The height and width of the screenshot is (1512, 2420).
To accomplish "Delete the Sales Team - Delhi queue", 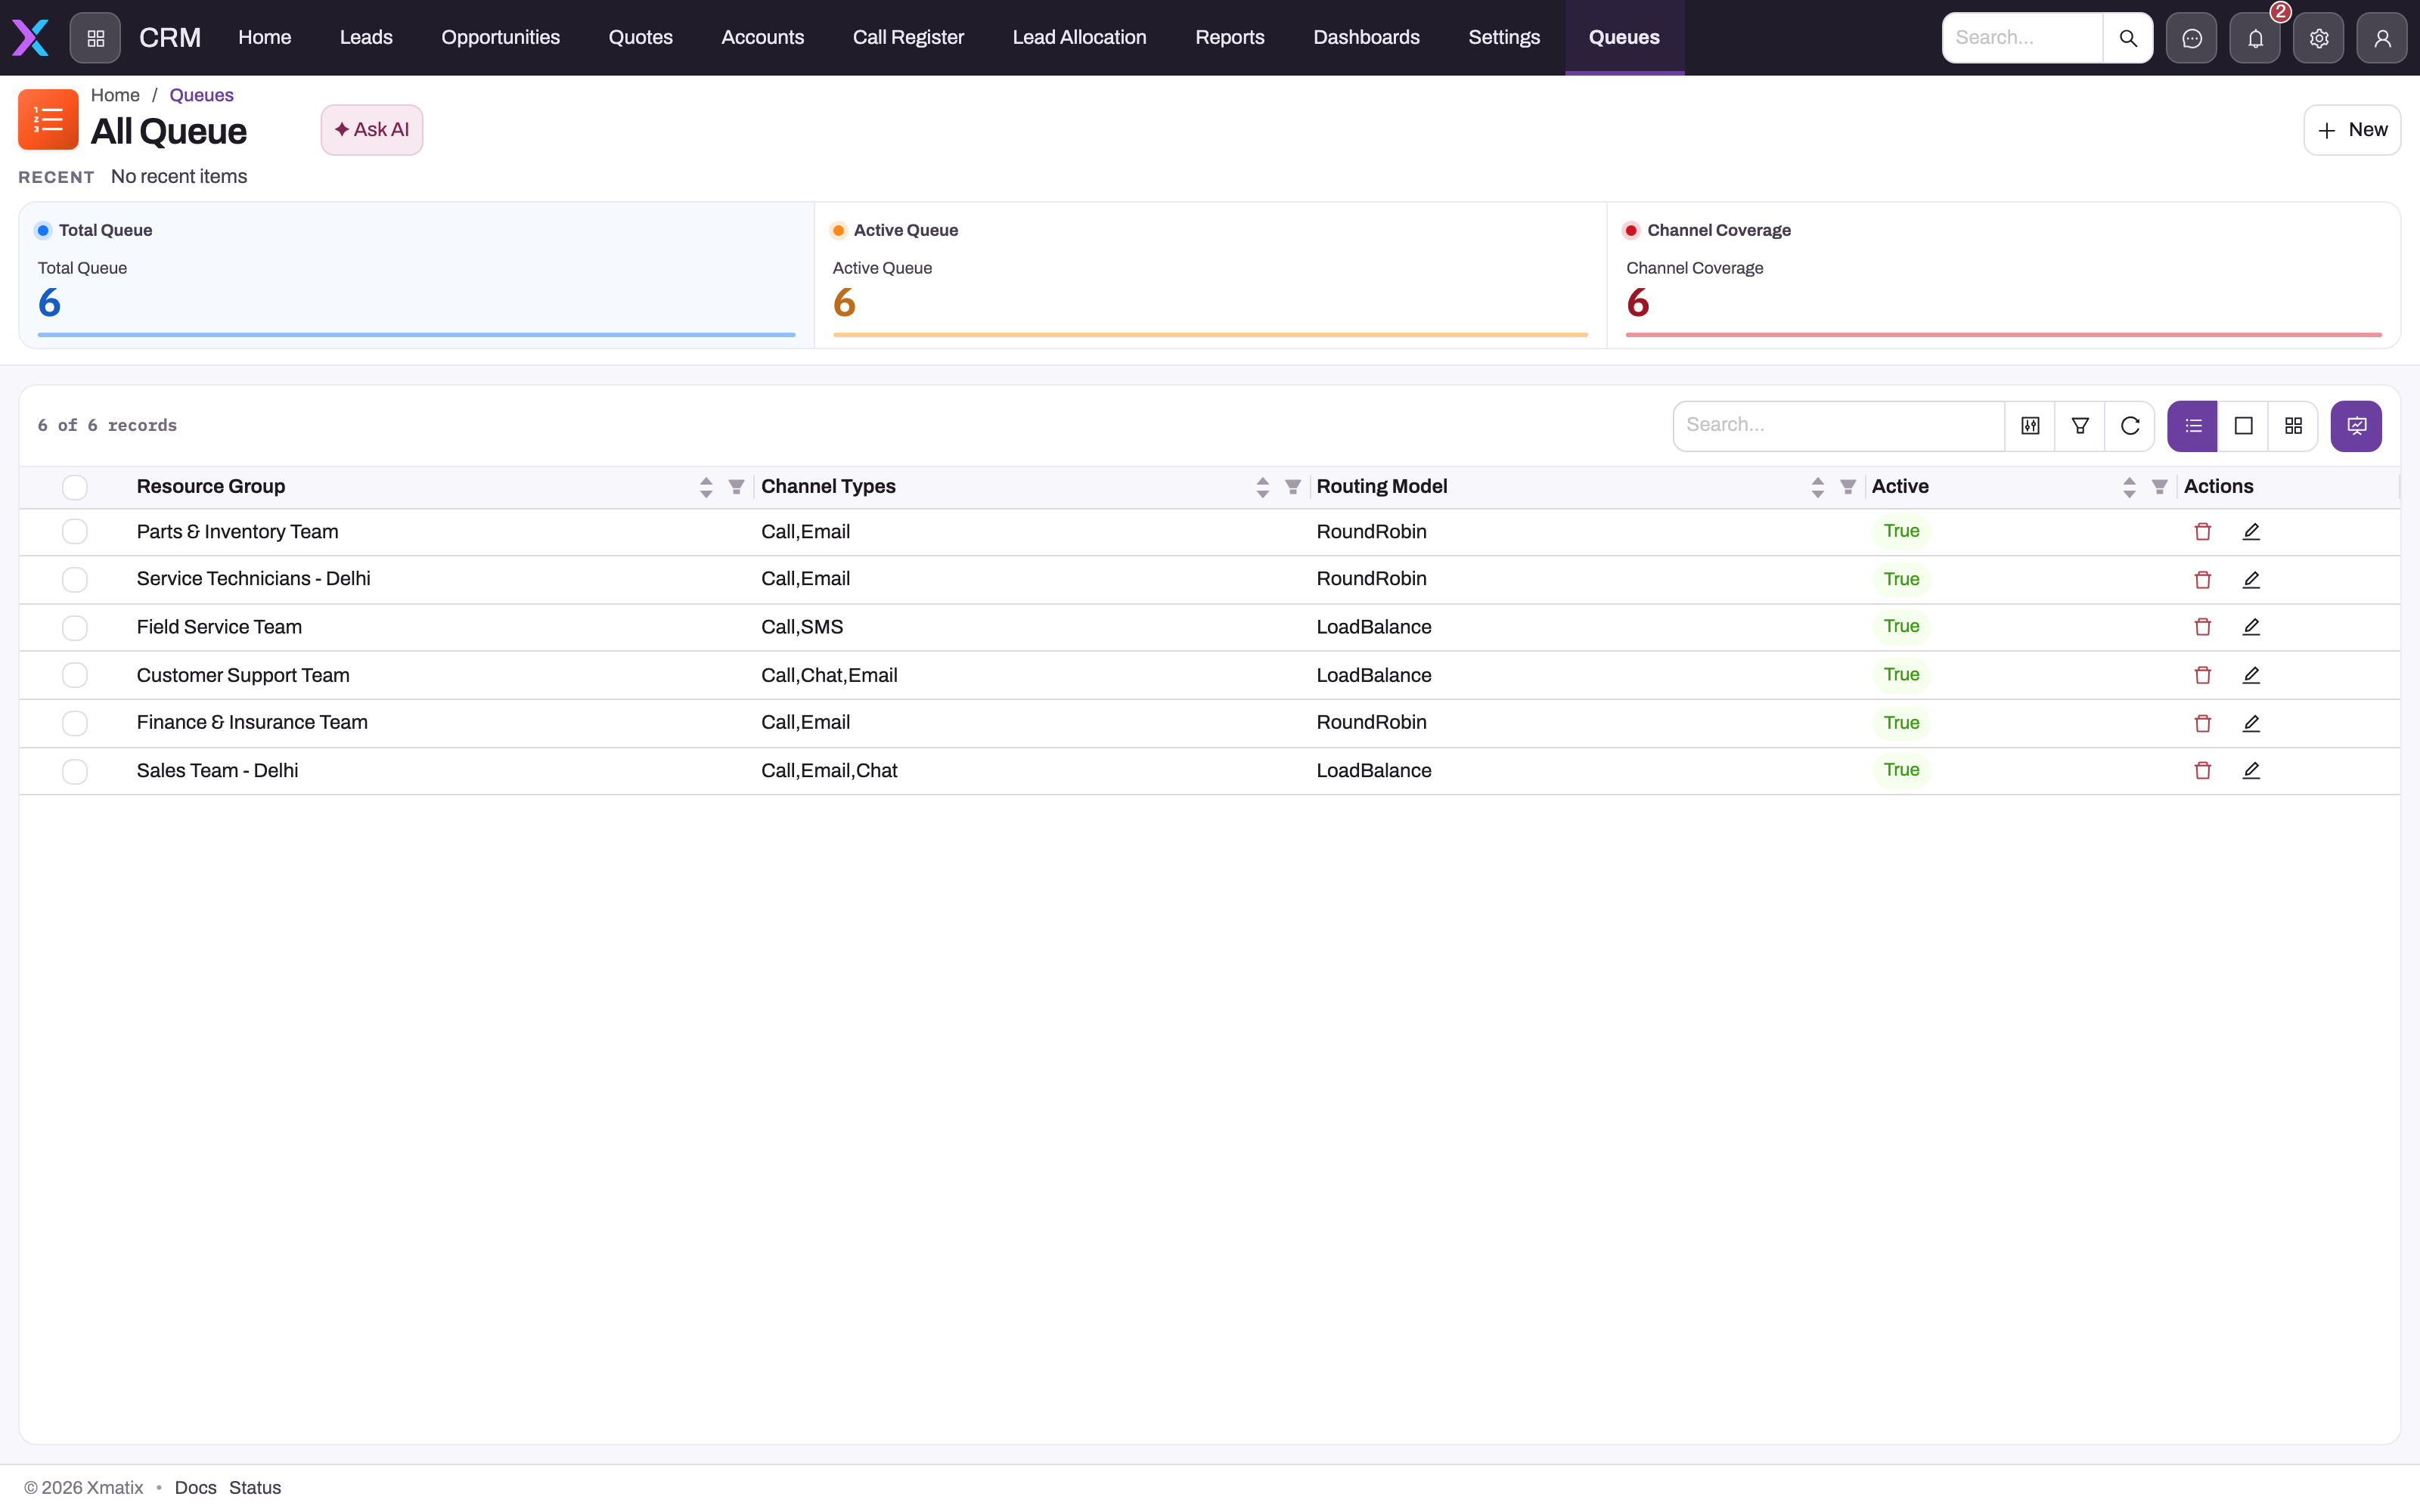I will [x=2202, y=771].
